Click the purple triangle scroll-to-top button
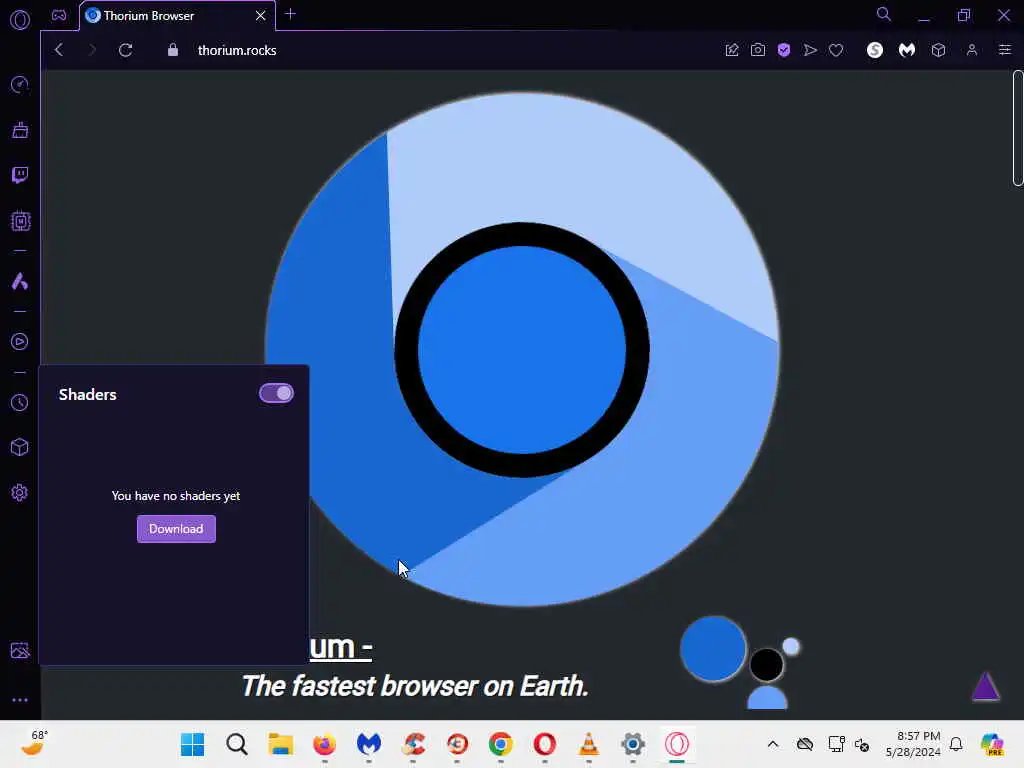The width and height of the screenshot is (1024, 768). pyautogui.click(x=985, y=686)
